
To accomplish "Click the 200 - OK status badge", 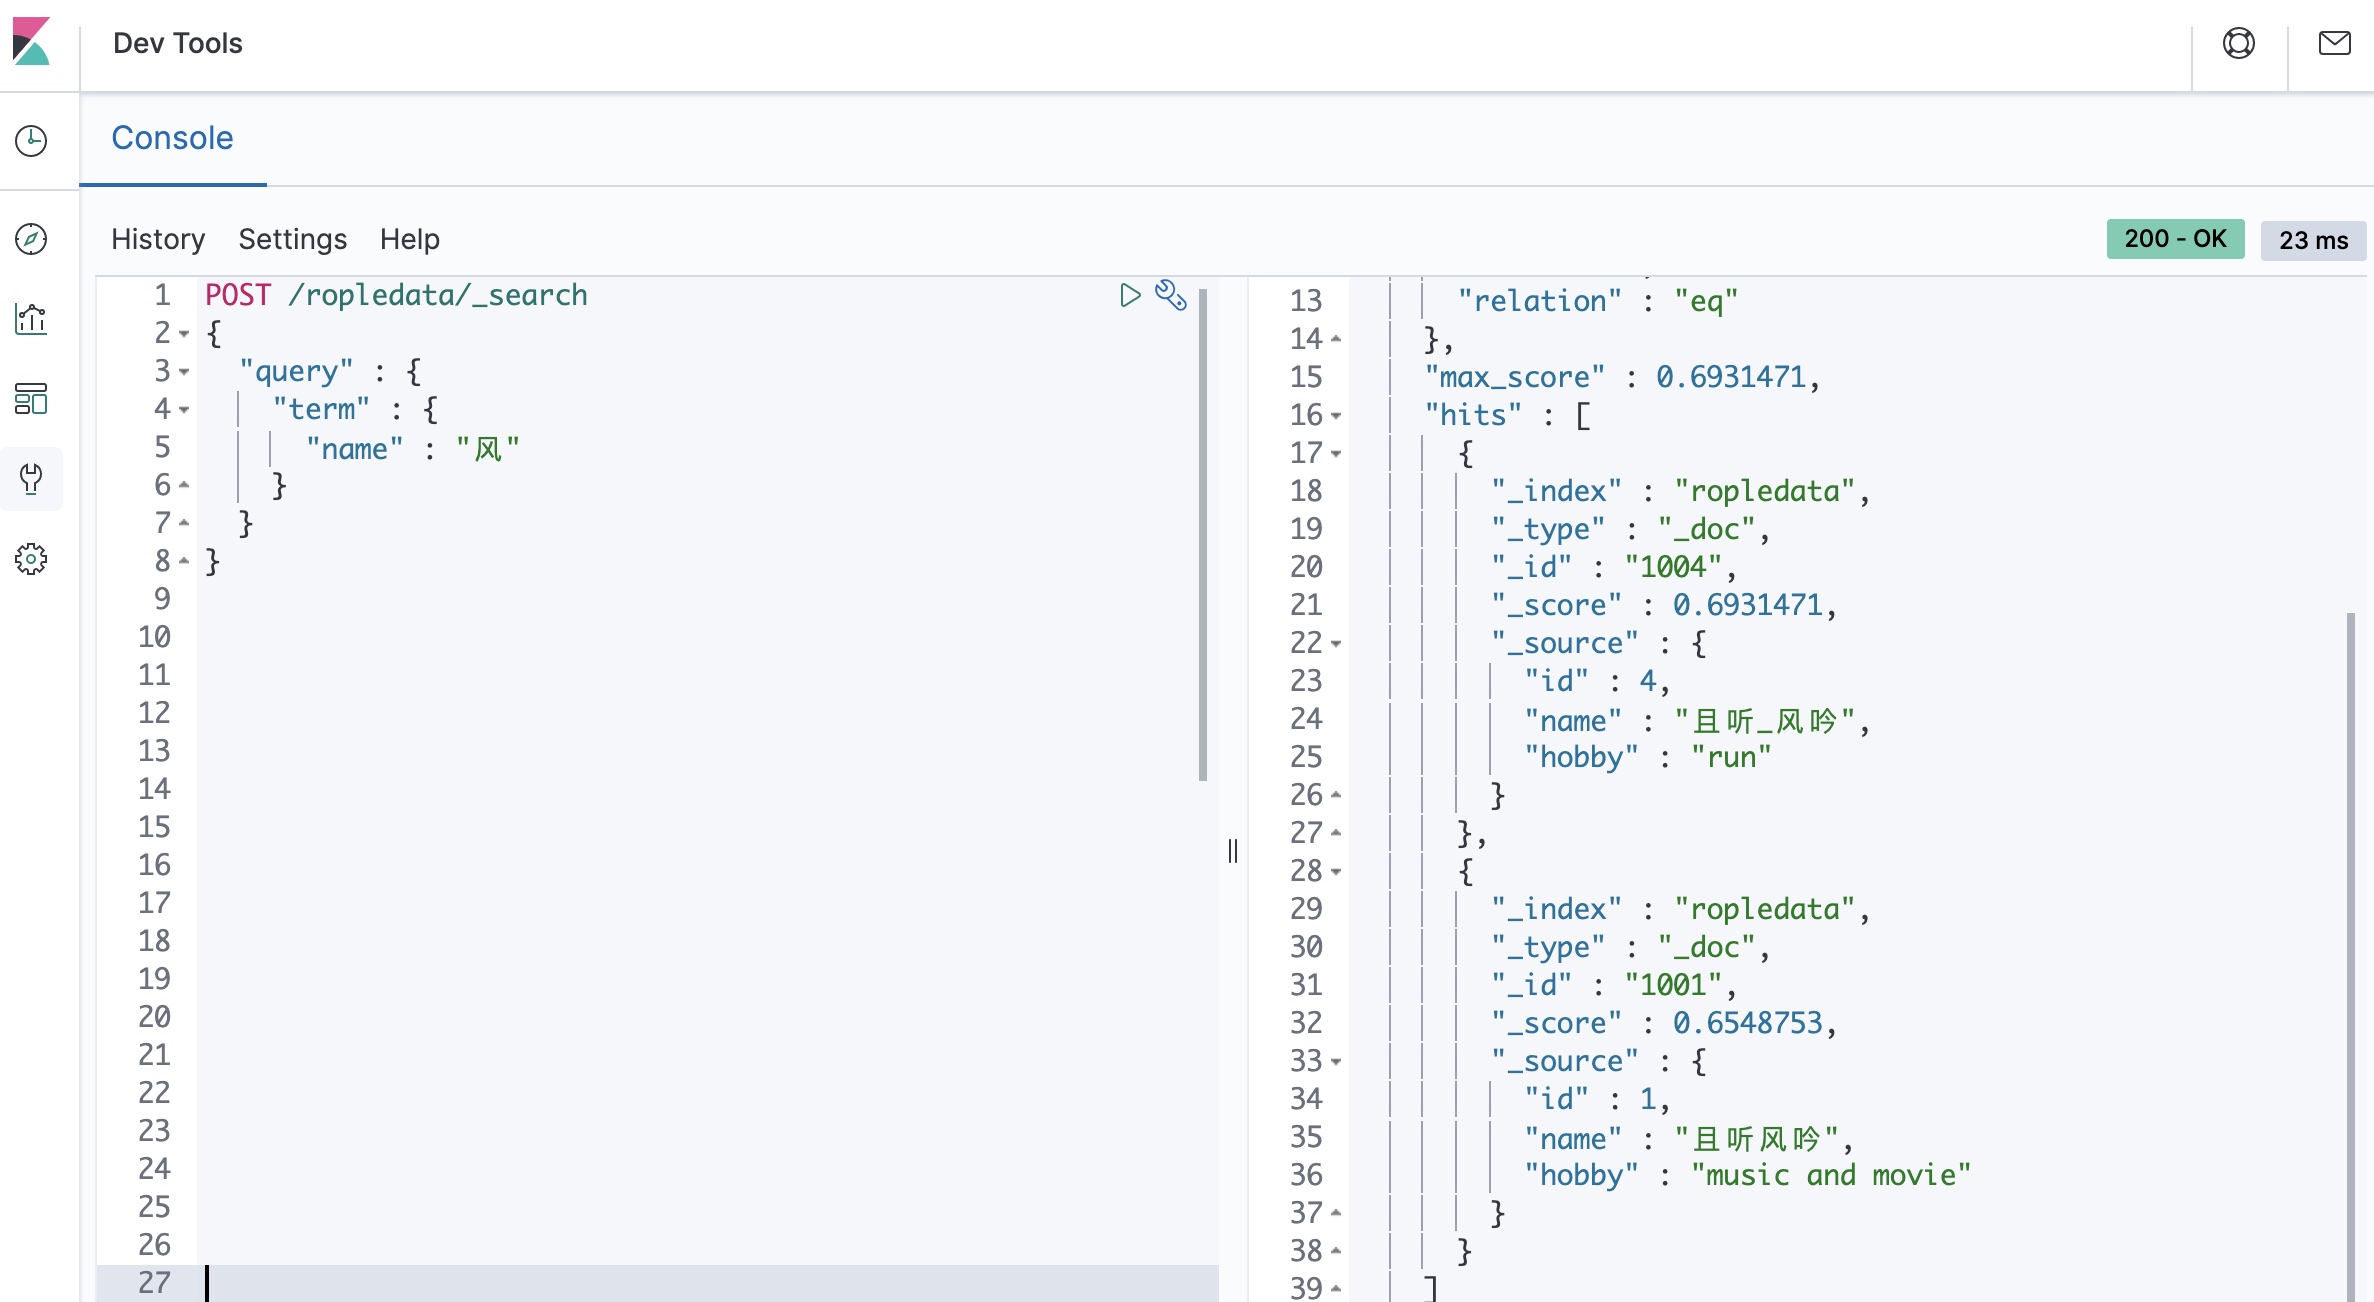I will pos(2175,239).
